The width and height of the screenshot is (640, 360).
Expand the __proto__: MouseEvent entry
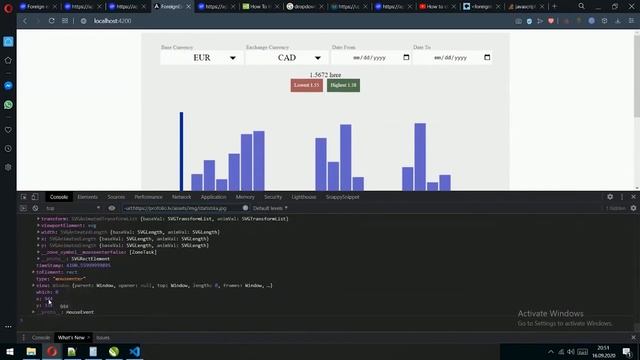click(x=33, y=312)
